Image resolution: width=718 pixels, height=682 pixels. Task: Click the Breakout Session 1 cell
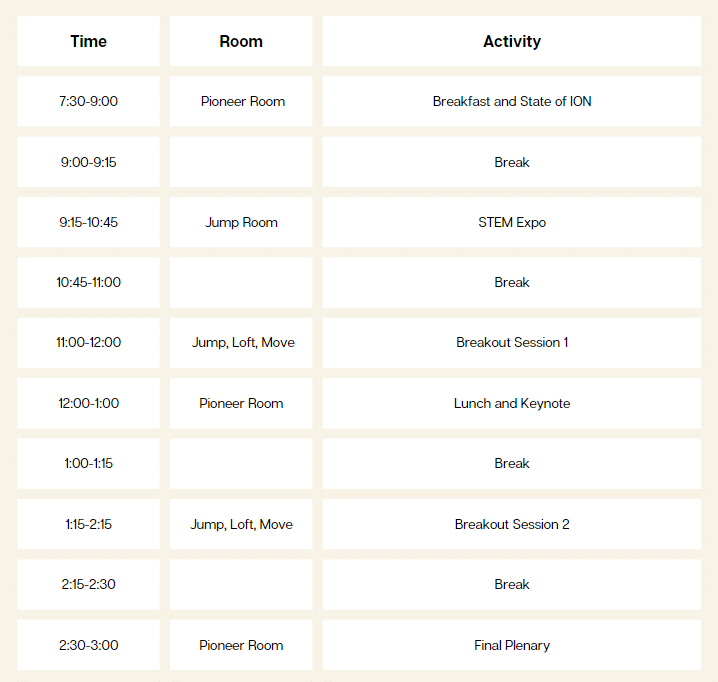coord(511,343)
